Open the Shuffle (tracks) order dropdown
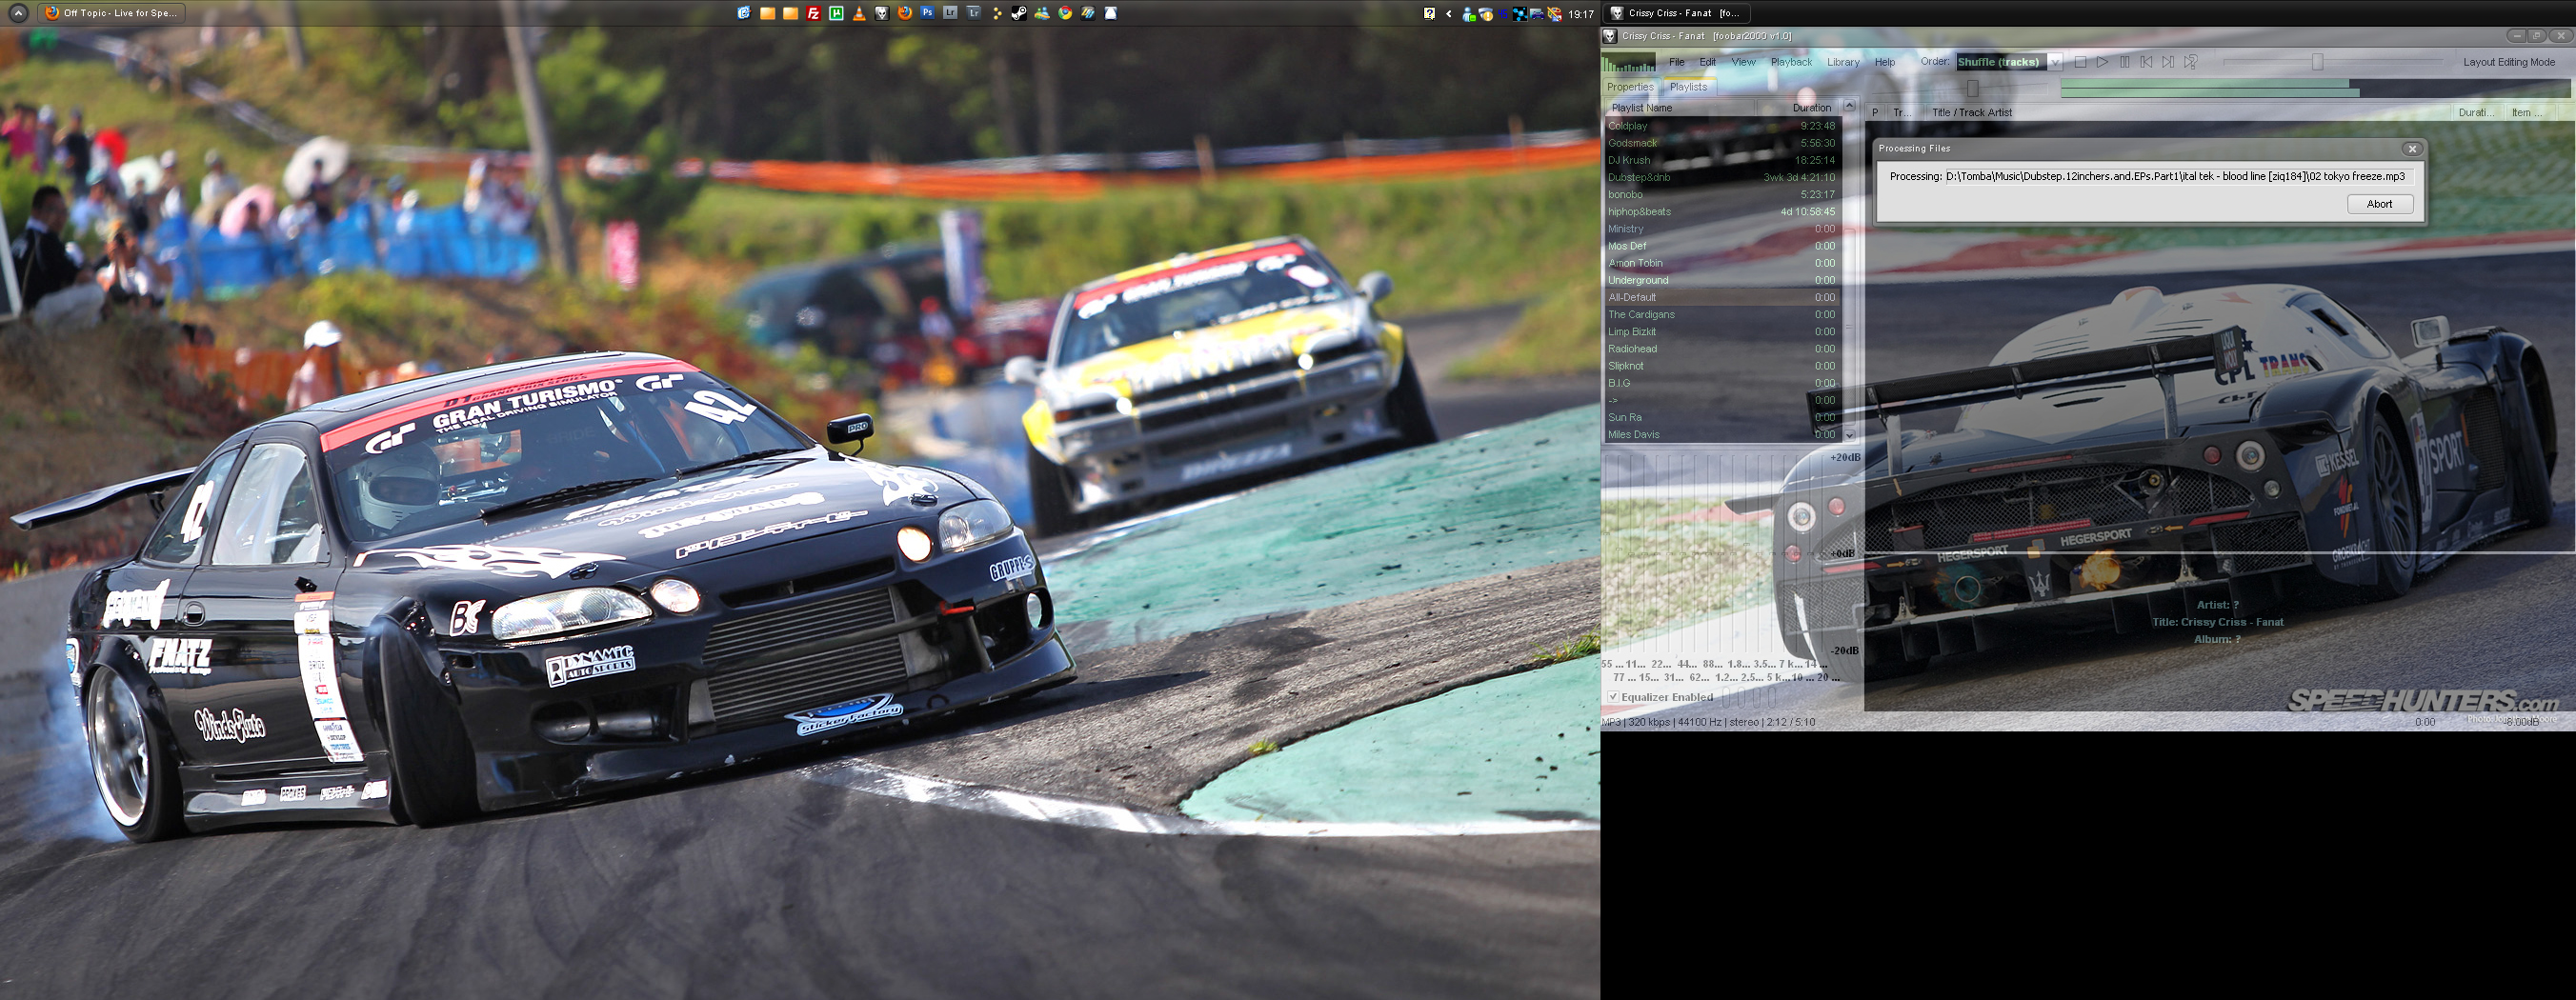This screenshot has height=1000, width=2576. (2009, 62)
